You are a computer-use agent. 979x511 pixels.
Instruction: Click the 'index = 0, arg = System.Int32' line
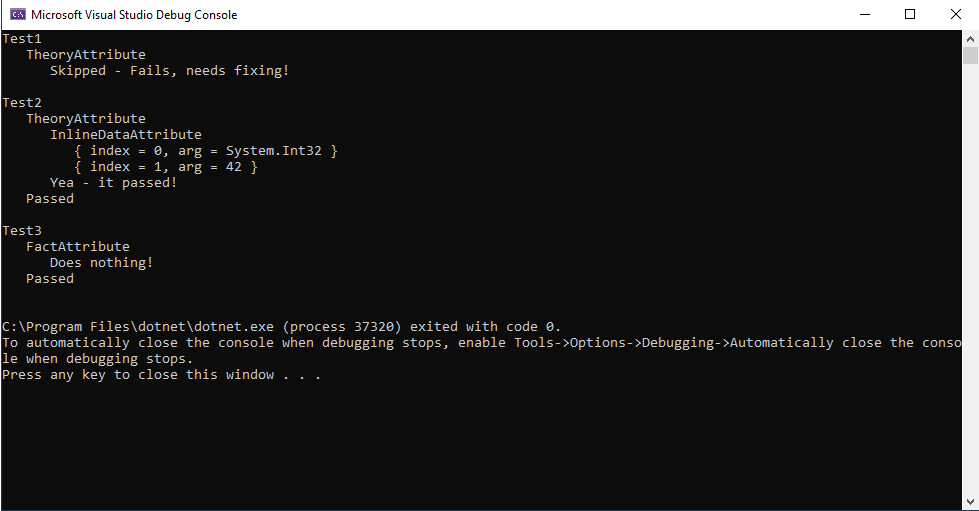click(x=206, y=151)
